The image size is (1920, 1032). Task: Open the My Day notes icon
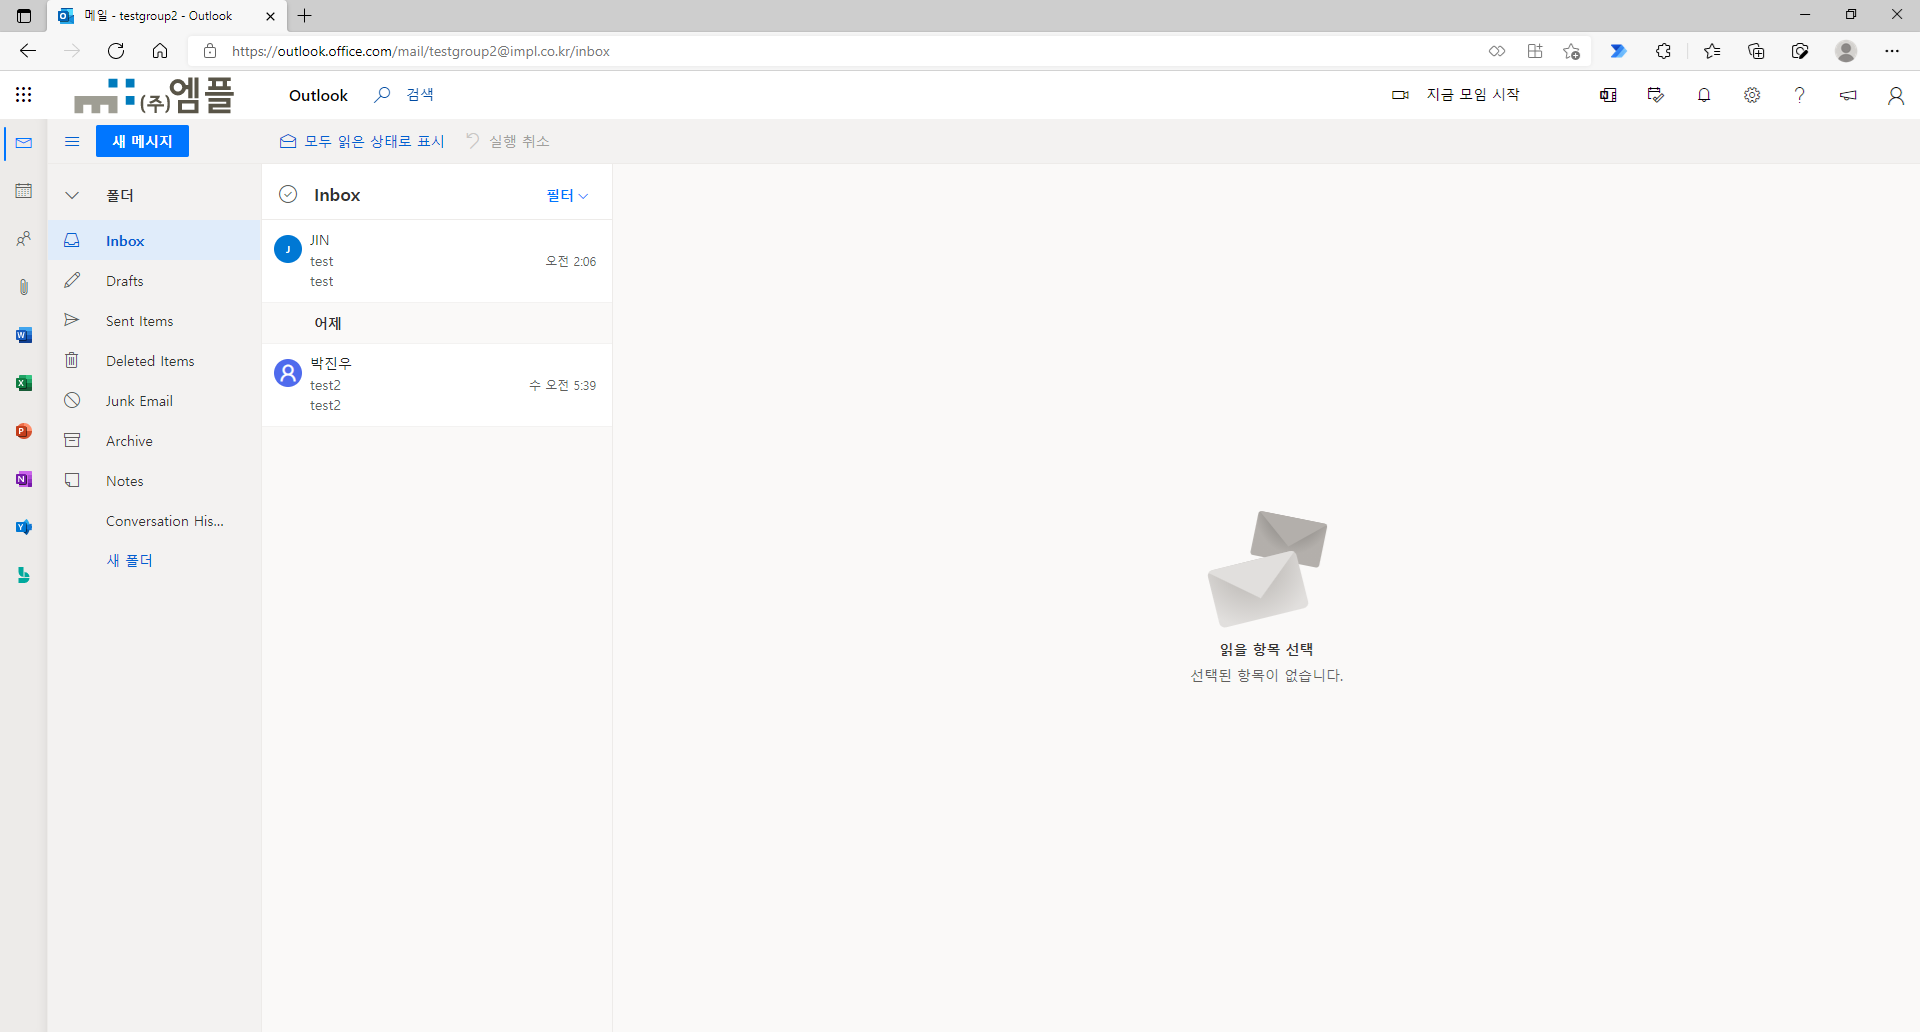1656,95
